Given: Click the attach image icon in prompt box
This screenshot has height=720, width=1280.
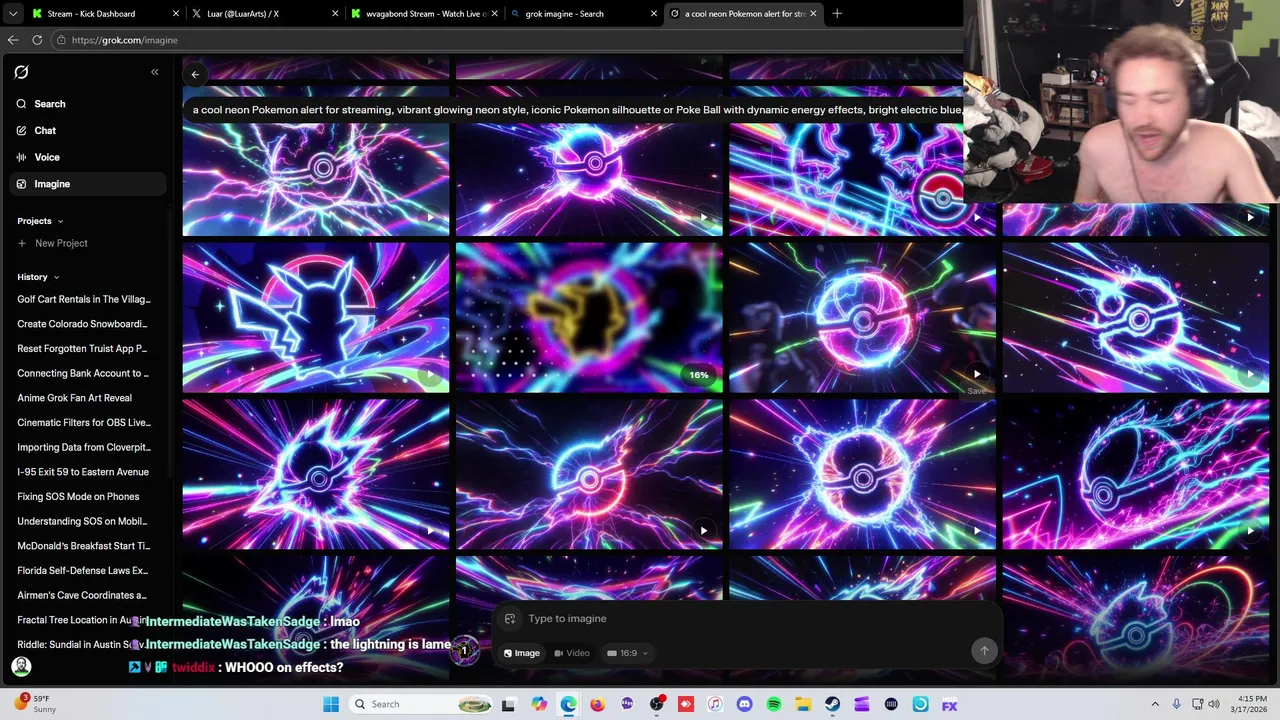Looking at the screenshot, I should pyautogui.click(x=510, y=619).
